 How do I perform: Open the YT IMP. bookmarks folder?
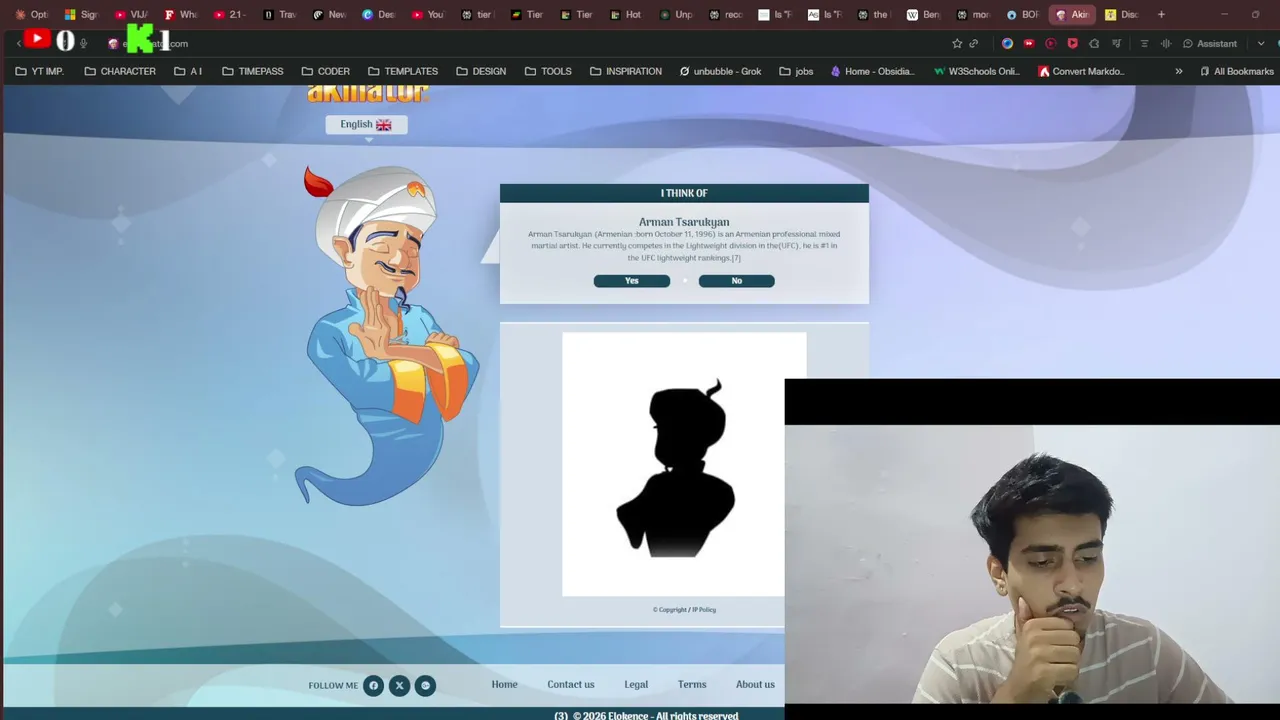(x=40, y=71)
